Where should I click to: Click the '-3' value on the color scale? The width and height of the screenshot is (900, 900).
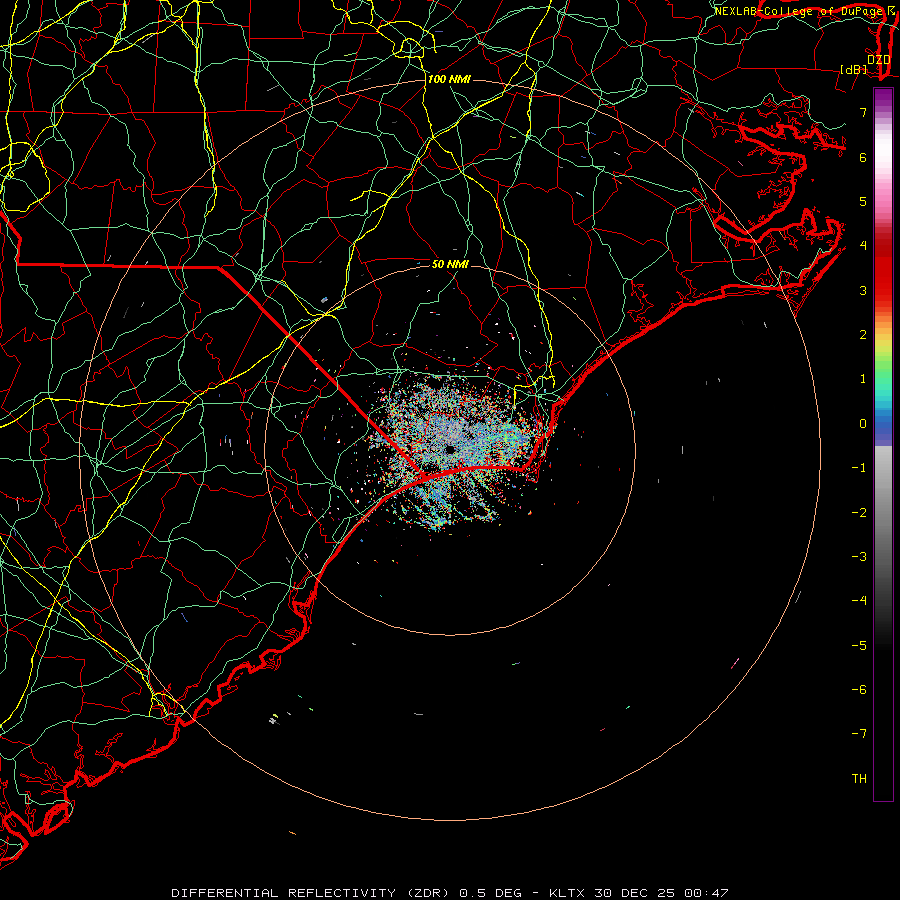[x=859, y=557]
